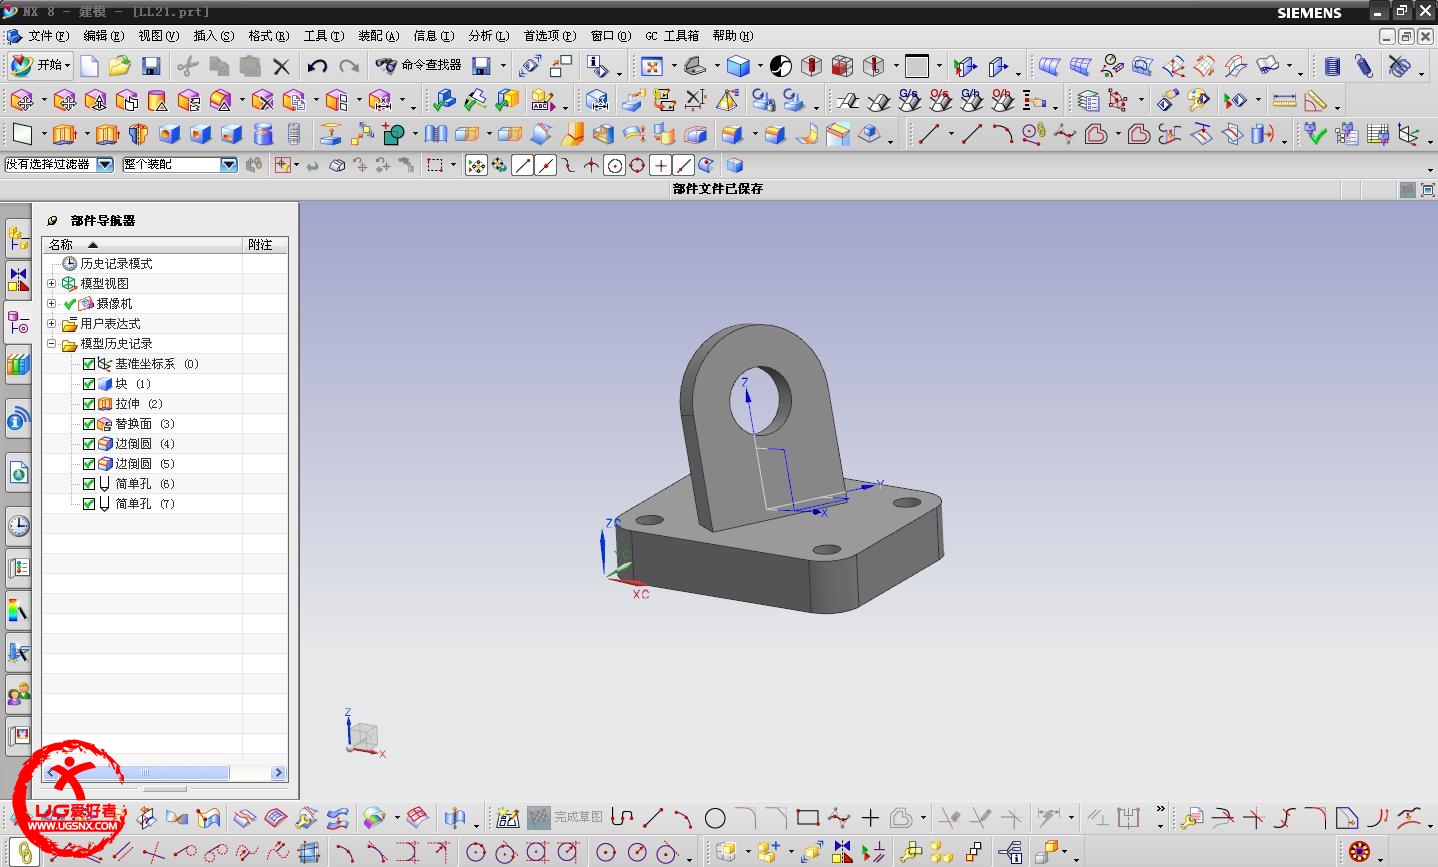Open the 文件 menu
Viewport: 1438px width, 867px height.
(x=48, y=36)
